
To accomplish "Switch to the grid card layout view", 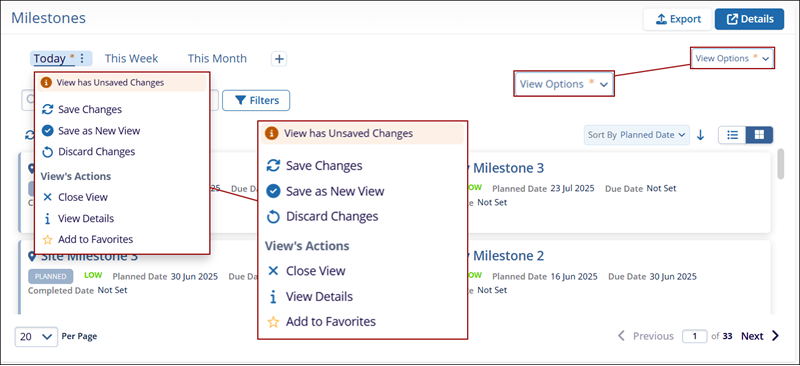I will coord(759,135).
